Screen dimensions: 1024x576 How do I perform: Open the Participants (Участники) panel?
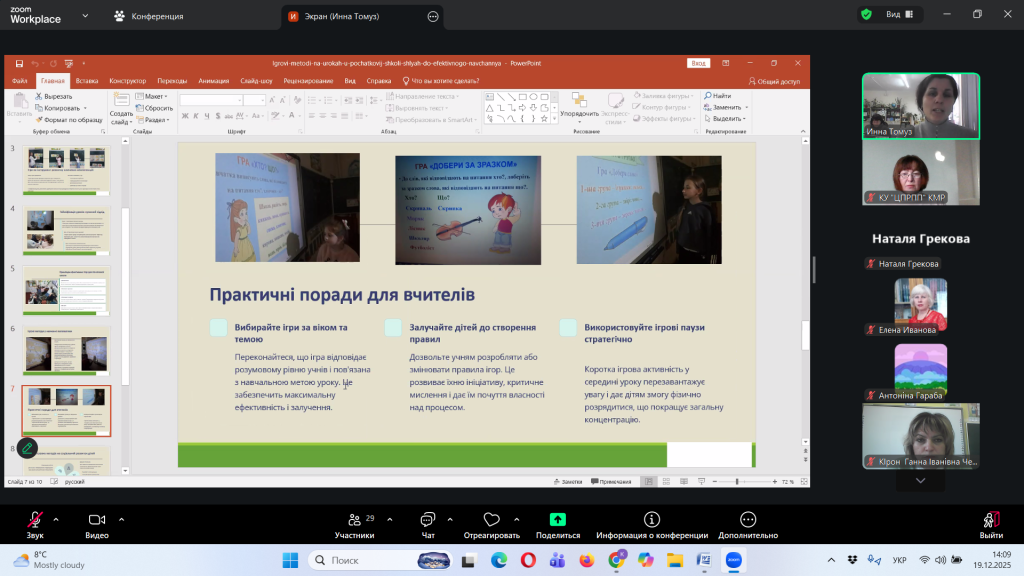pos(353,520)
